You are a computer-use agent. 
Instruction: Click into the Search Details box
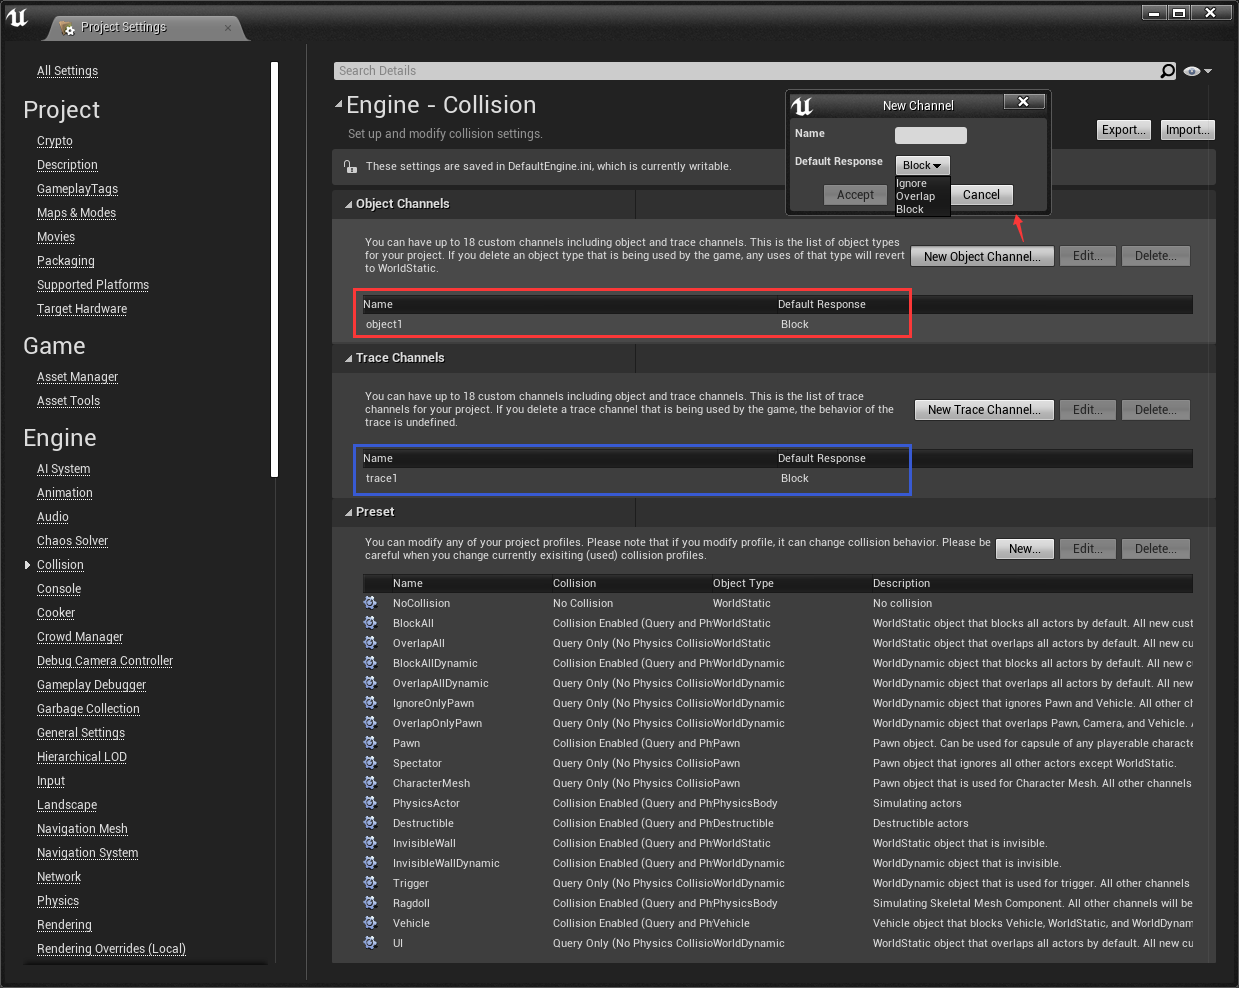tap(745, 71)
